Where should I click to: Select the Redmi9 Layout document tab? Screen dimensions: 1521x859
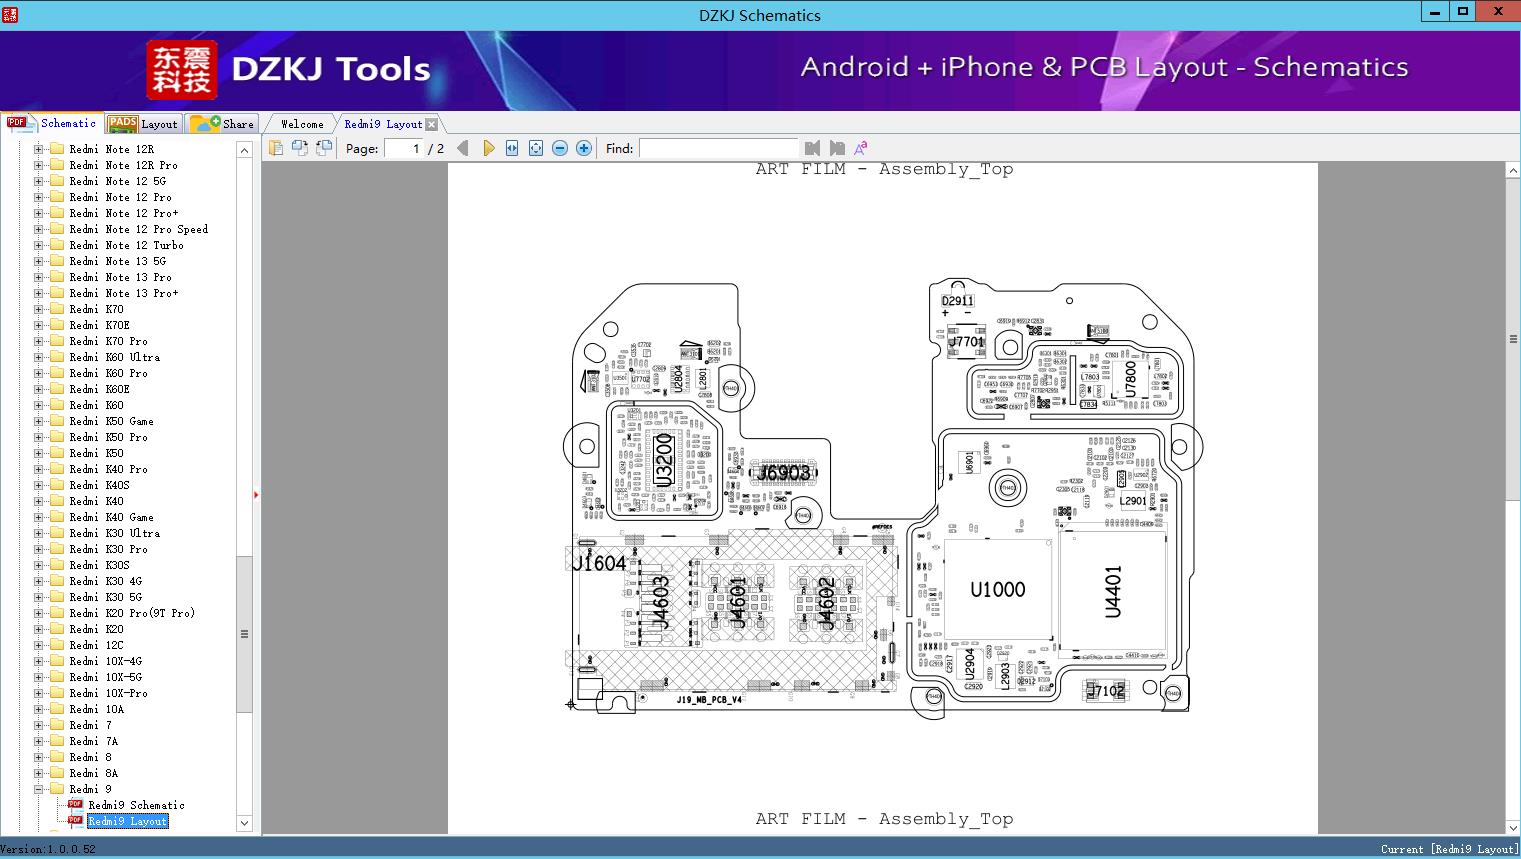pyautogui.click(x=383, y=124)
